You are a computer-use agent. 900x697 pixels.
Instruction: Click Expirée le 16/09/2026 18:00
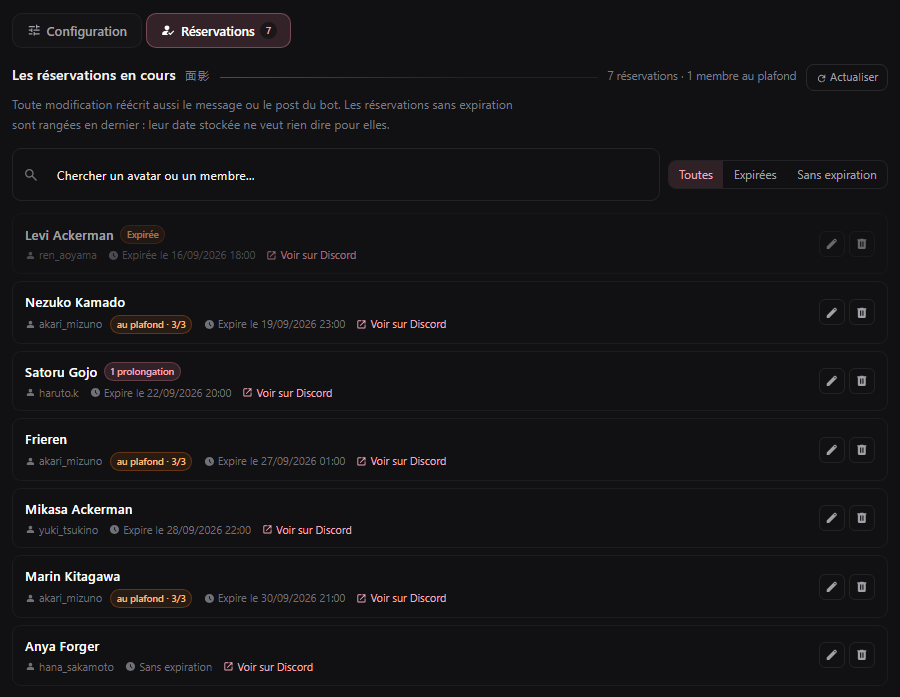(x=182, y=255)
